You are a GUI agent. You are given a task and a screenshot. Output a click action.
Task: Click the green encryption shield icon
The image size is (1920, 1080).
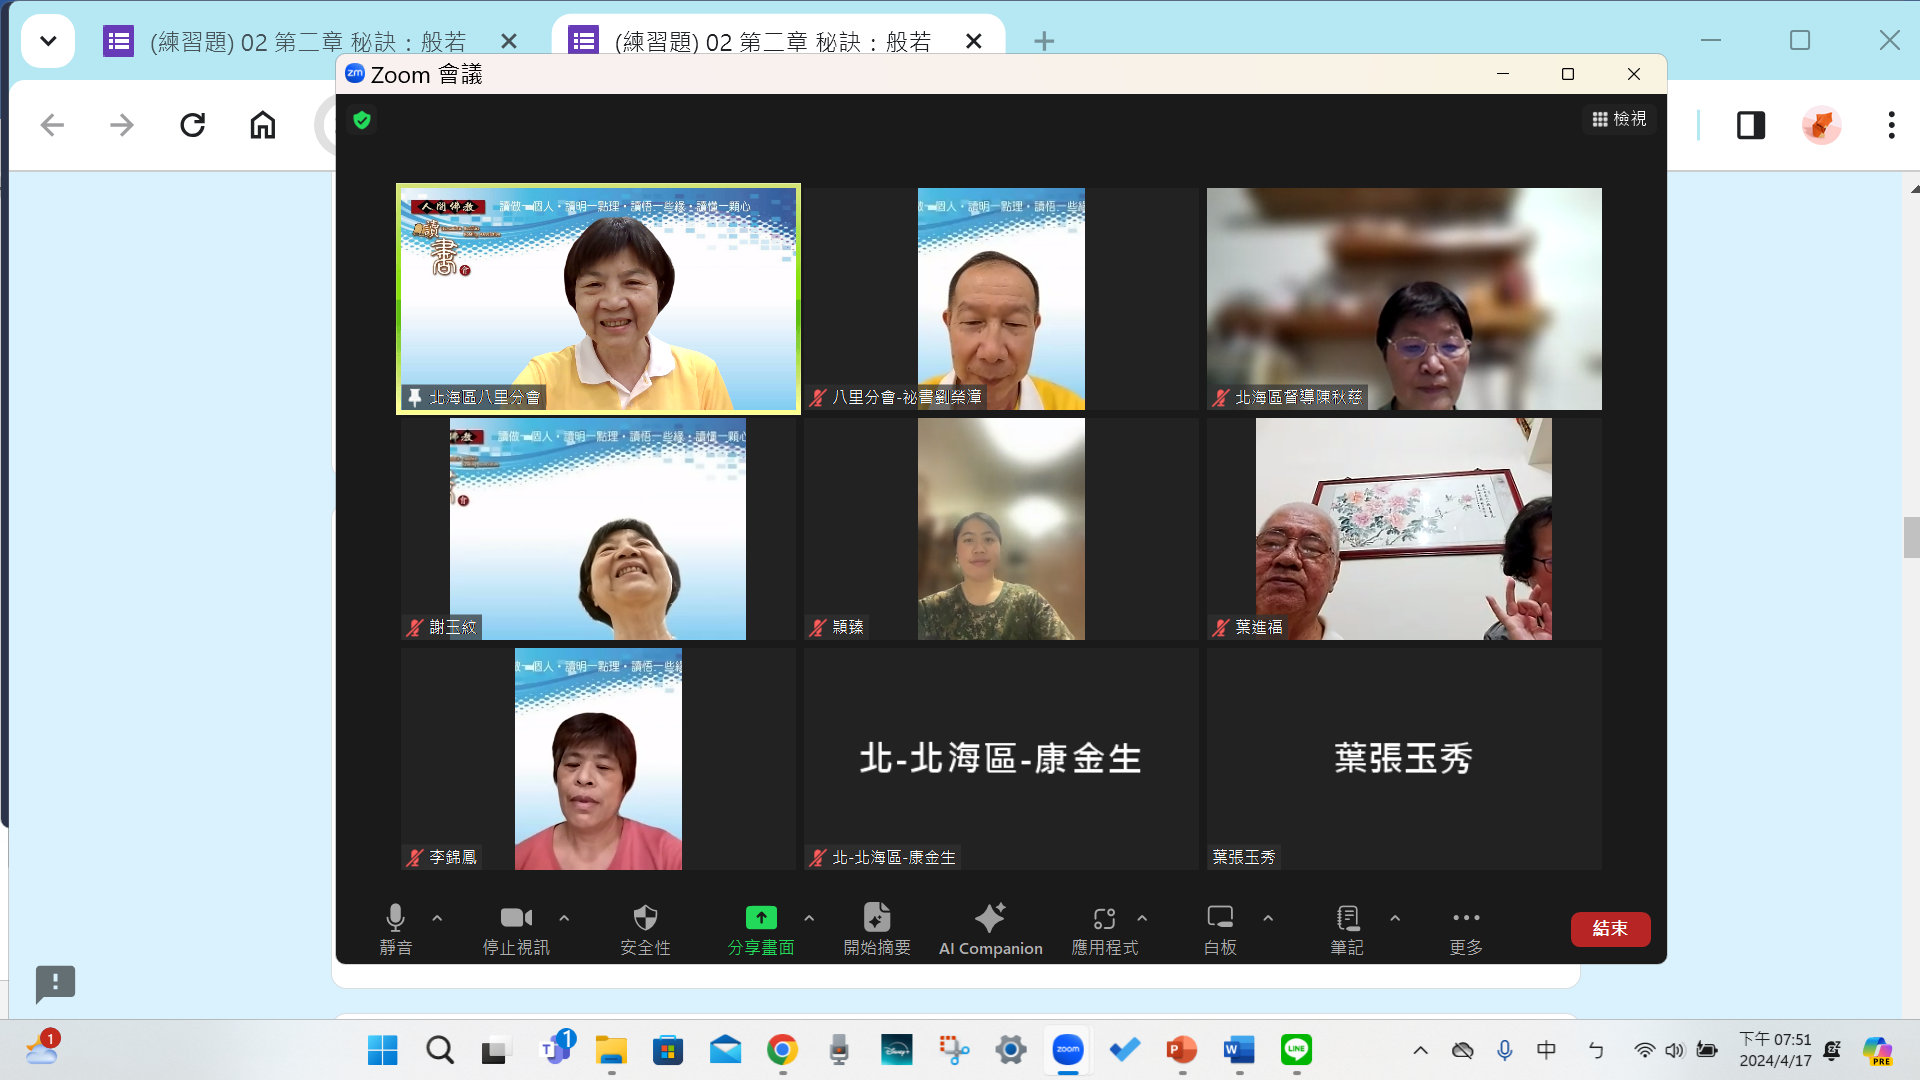pyautogui.click(x=362, y=120)
